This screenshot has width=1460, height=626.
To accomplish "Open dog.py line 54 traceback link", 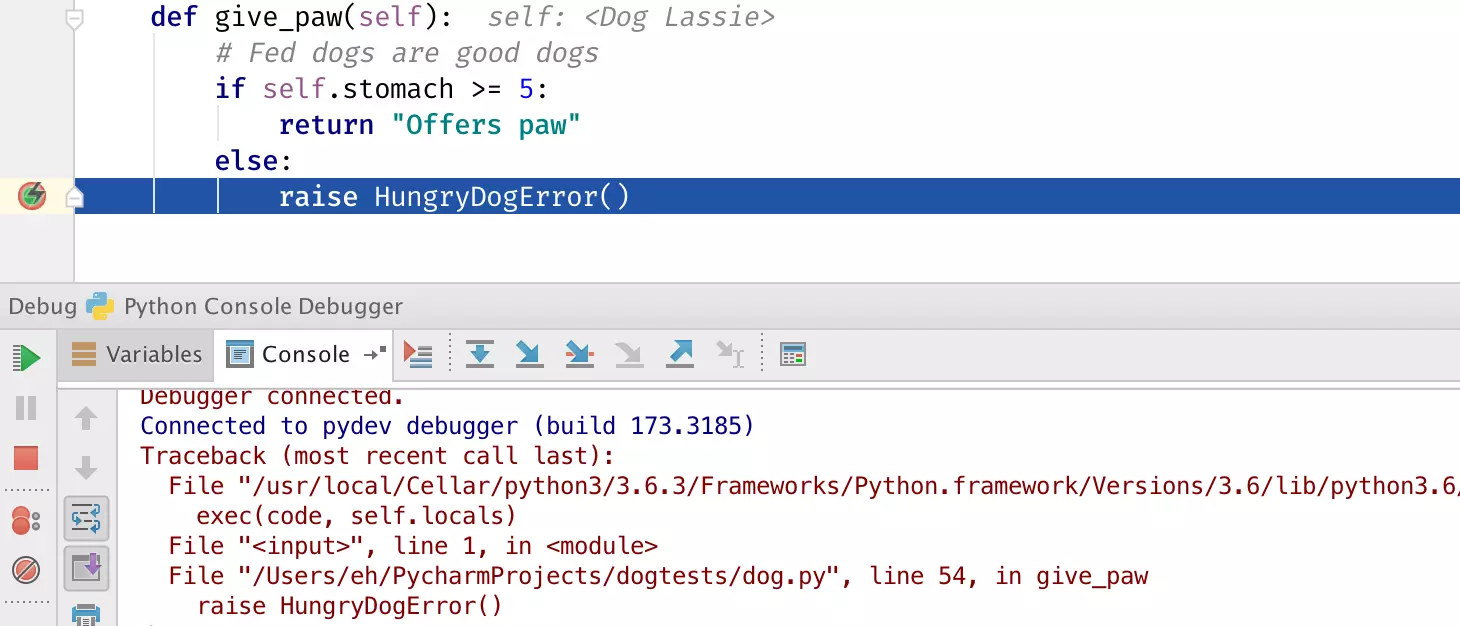I will pyautogui.click(x=511, y=576).
